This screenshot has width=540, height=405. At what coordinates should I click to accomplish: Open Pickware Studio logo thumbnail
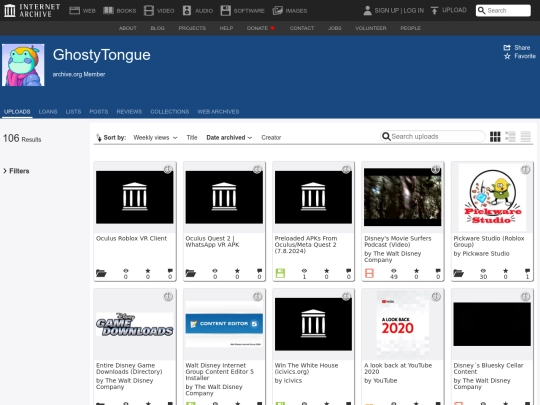click(x=492, y=197)
